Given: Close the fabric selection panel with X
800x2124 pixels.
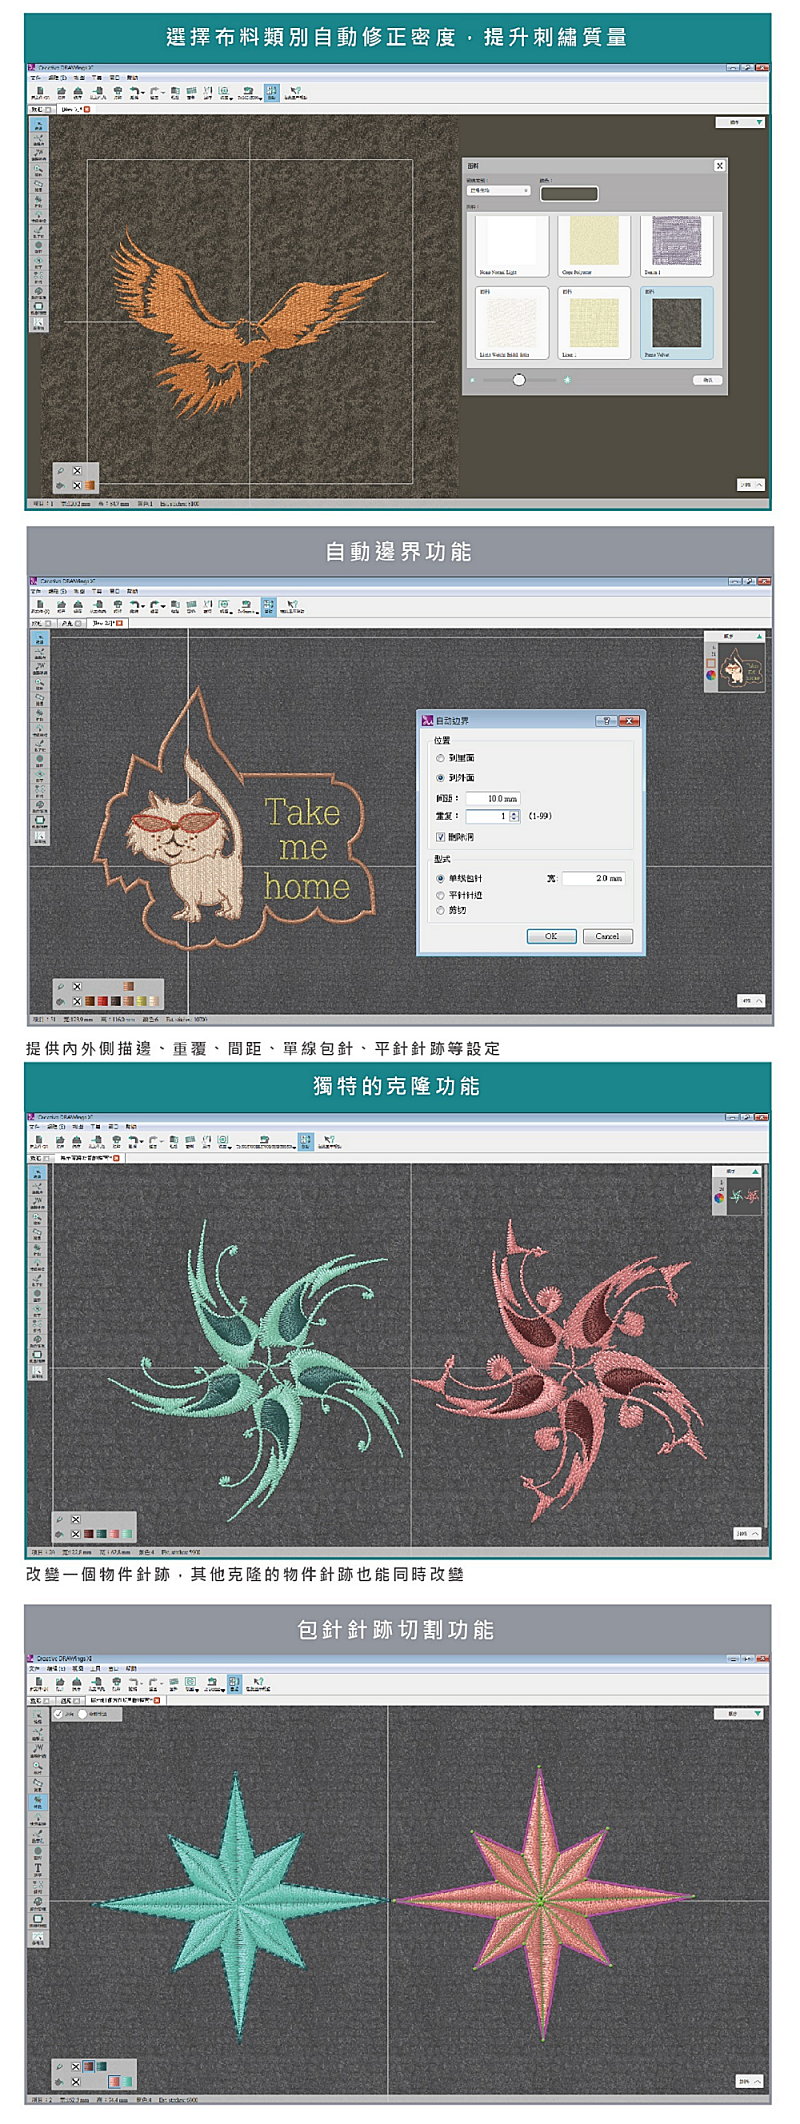Looking at the screenshot, I should pyautogui.click(x=719, y=166).
